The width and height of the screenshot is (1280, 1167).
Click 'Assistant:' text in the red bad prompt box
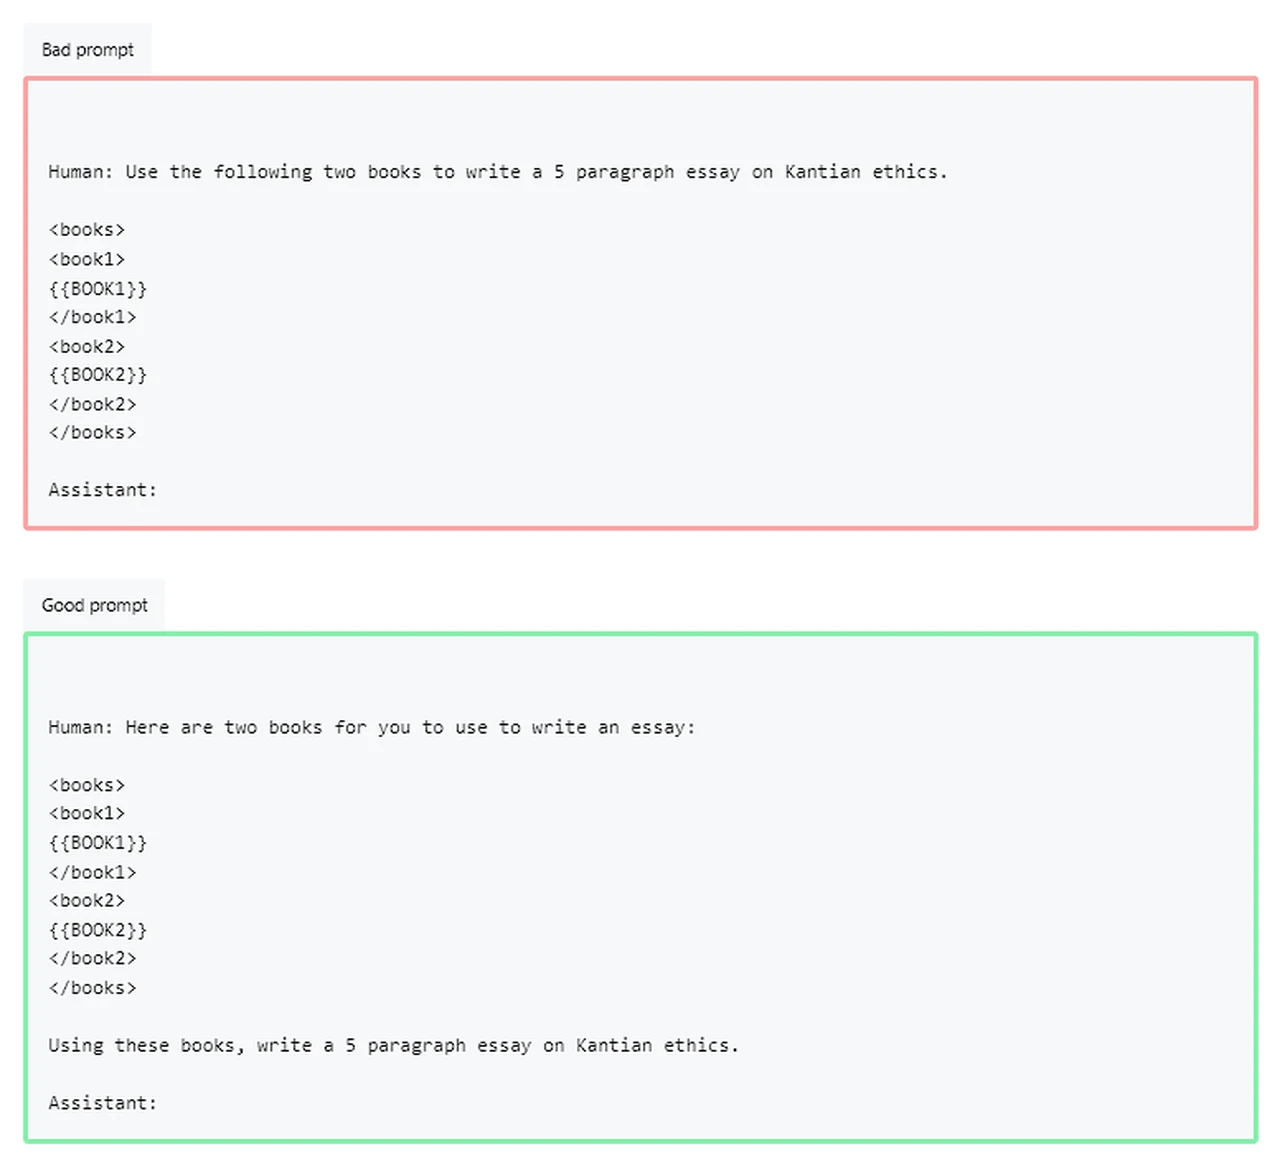coord(102,490)
